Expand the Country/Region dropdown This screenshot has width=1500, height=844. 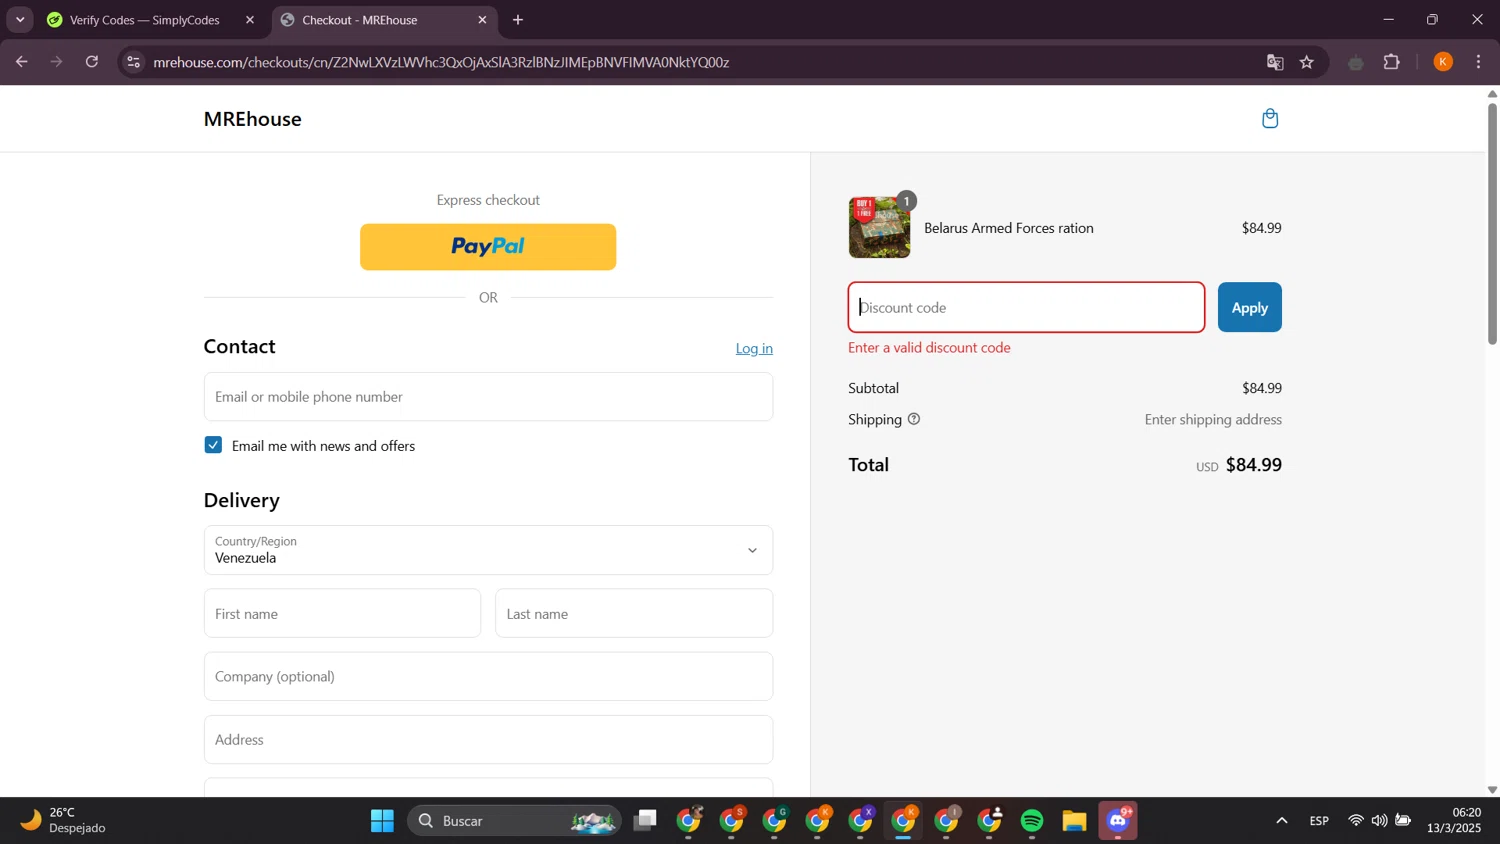488,550
